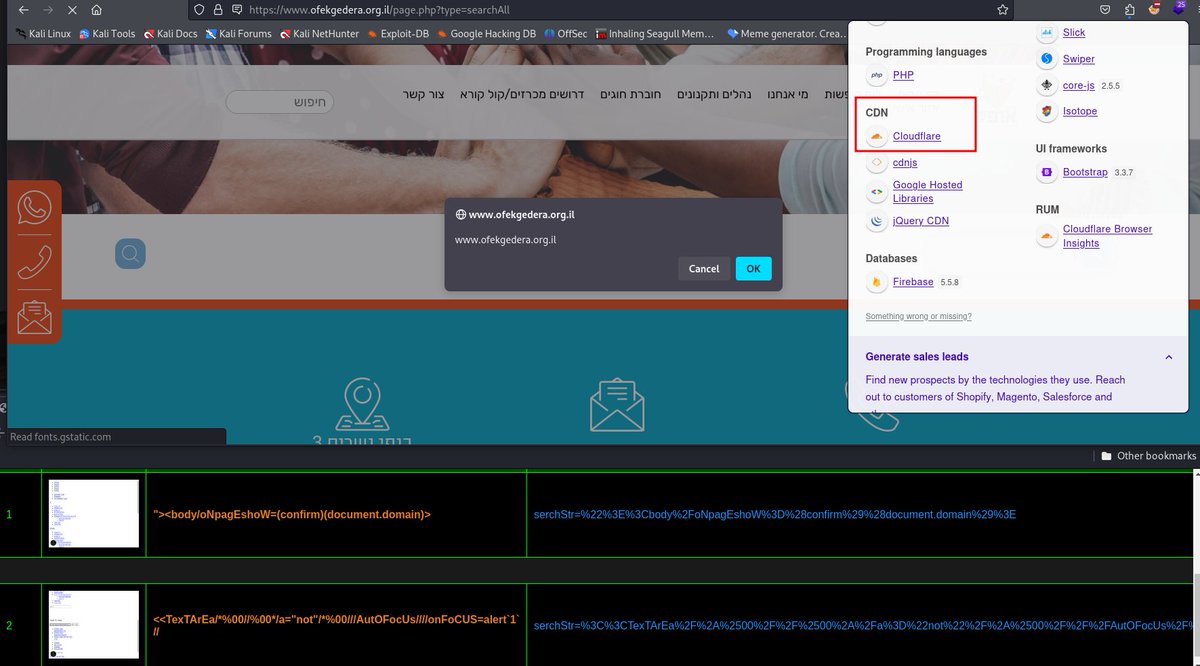This screenshot has width=1200, height=666.
Task: Click 'Something wrong or missing?' link
Action: (918, 316)
